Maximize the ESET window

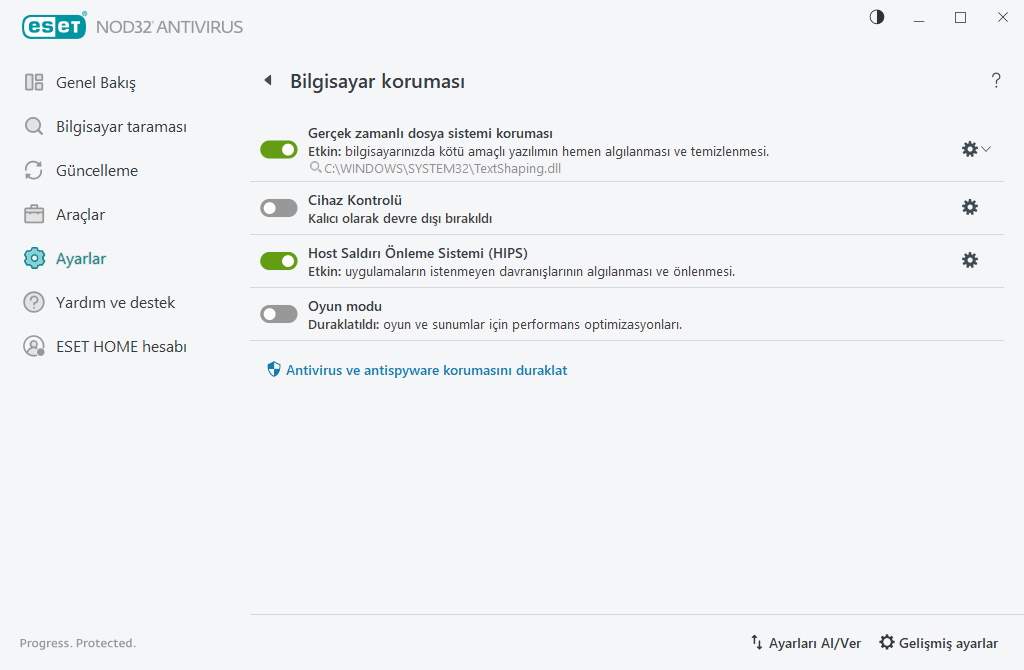click(x=961, y=18)
